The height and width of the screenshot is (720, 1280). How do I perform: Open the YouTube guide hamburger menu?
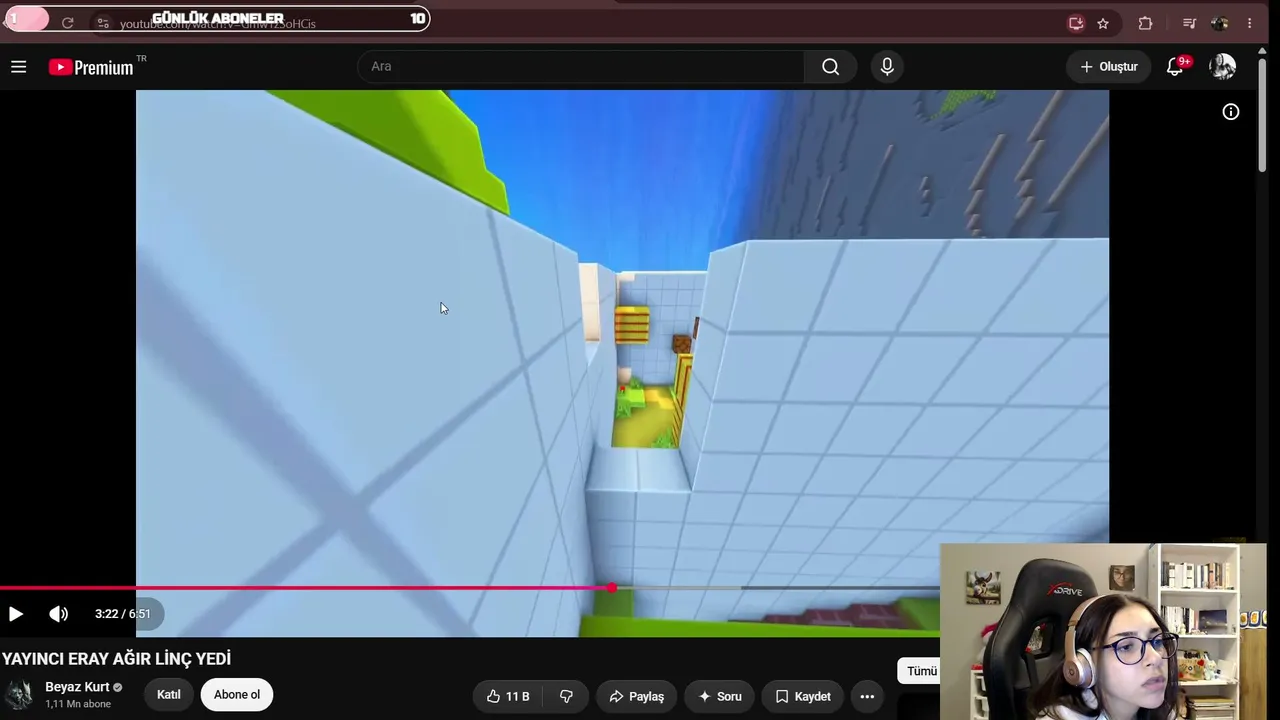tap(18, 67)
